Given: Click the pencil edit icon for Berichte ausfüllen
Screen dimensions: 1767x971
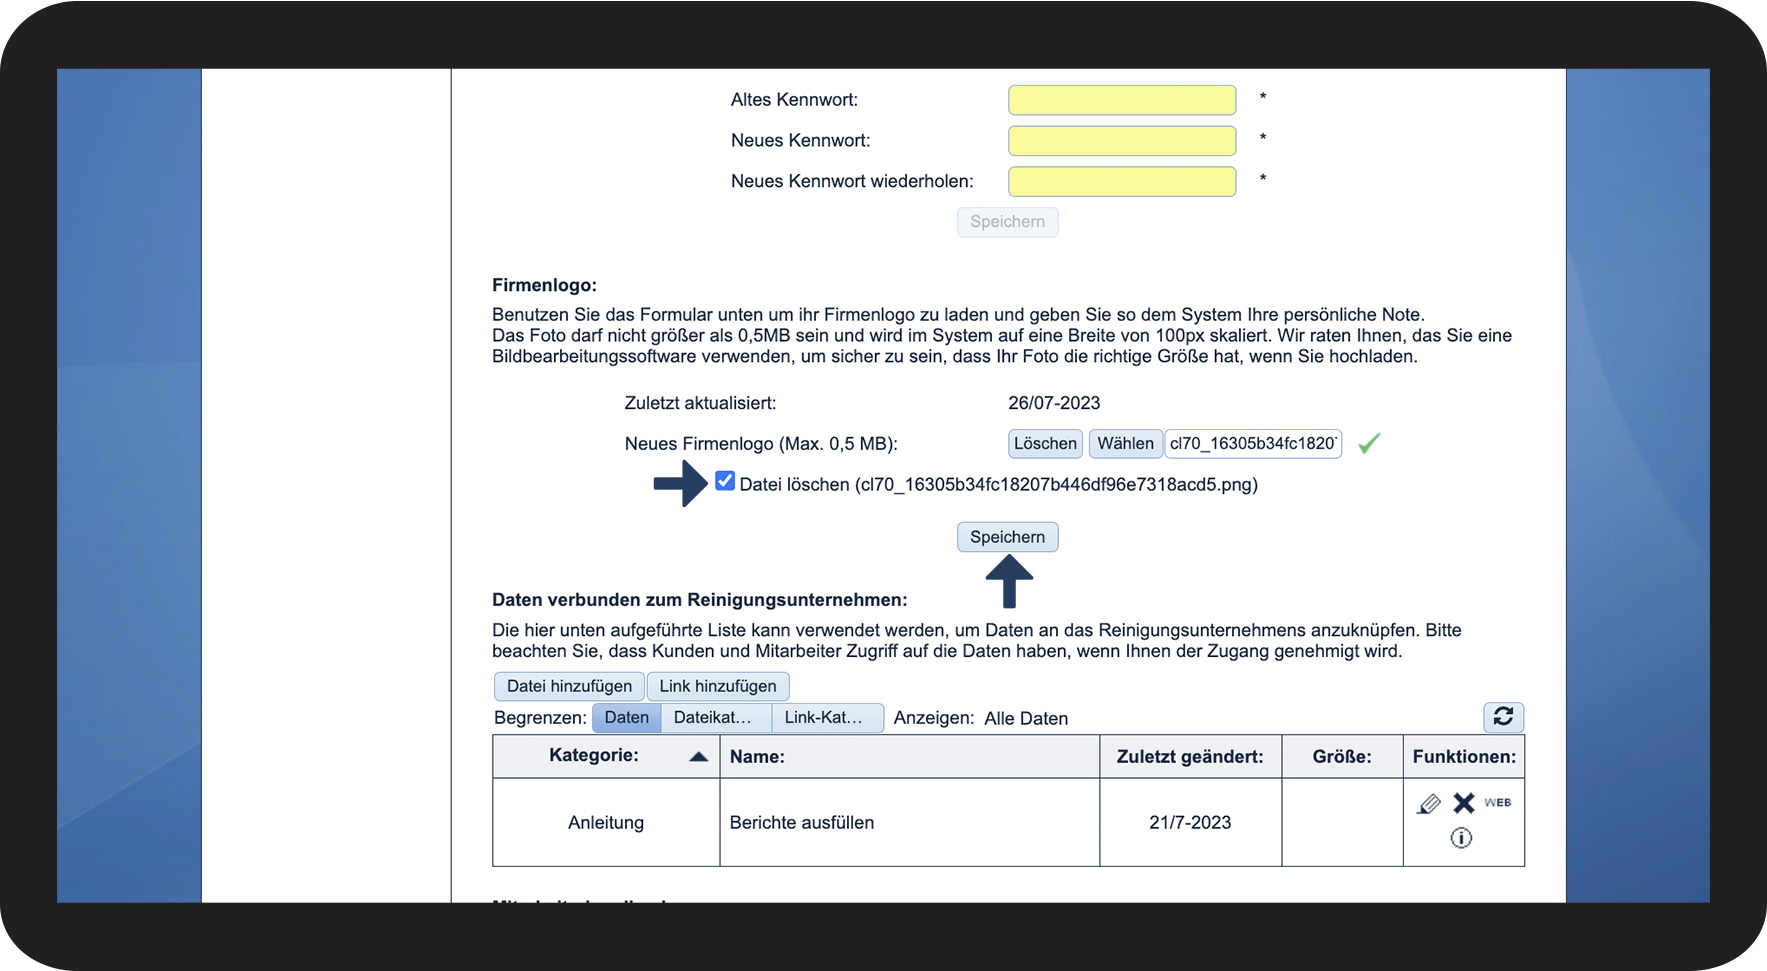Looking at the screenshot, I should tap(1429, 803).
